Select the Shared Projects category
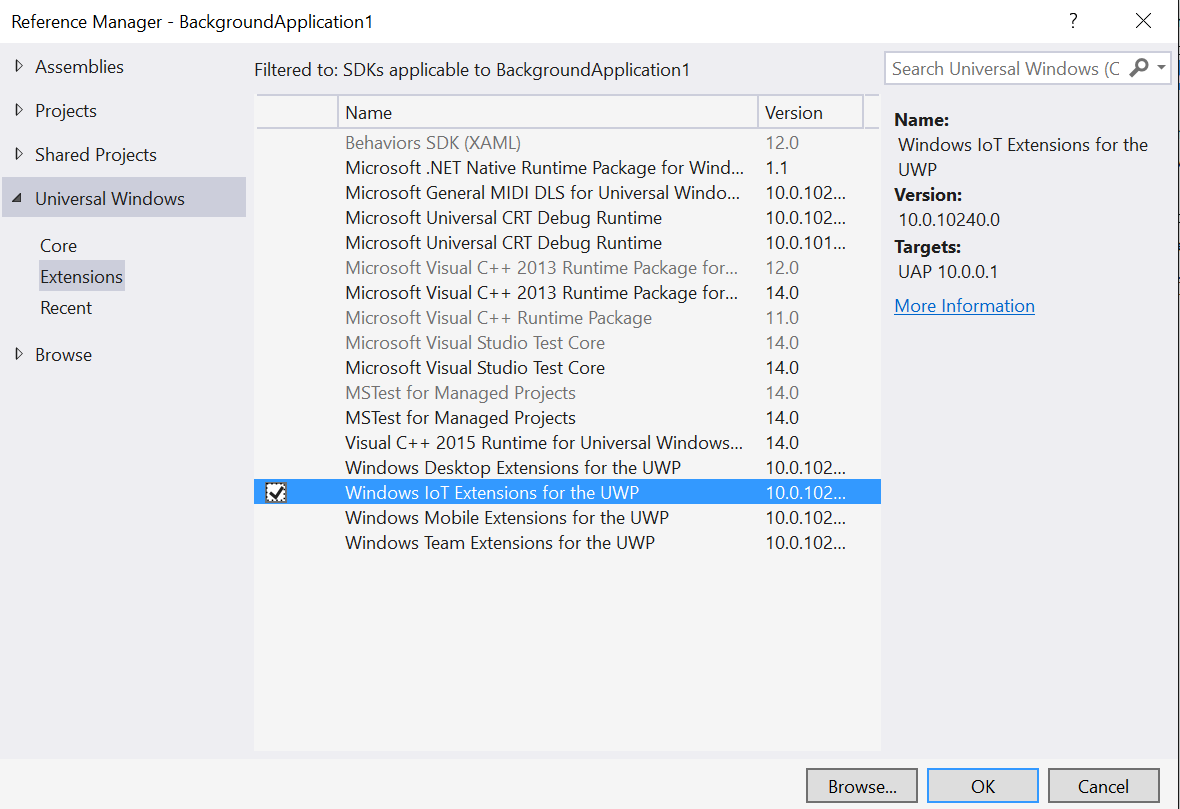Viewport: 1180px width, 809px height. pos(96,154)
